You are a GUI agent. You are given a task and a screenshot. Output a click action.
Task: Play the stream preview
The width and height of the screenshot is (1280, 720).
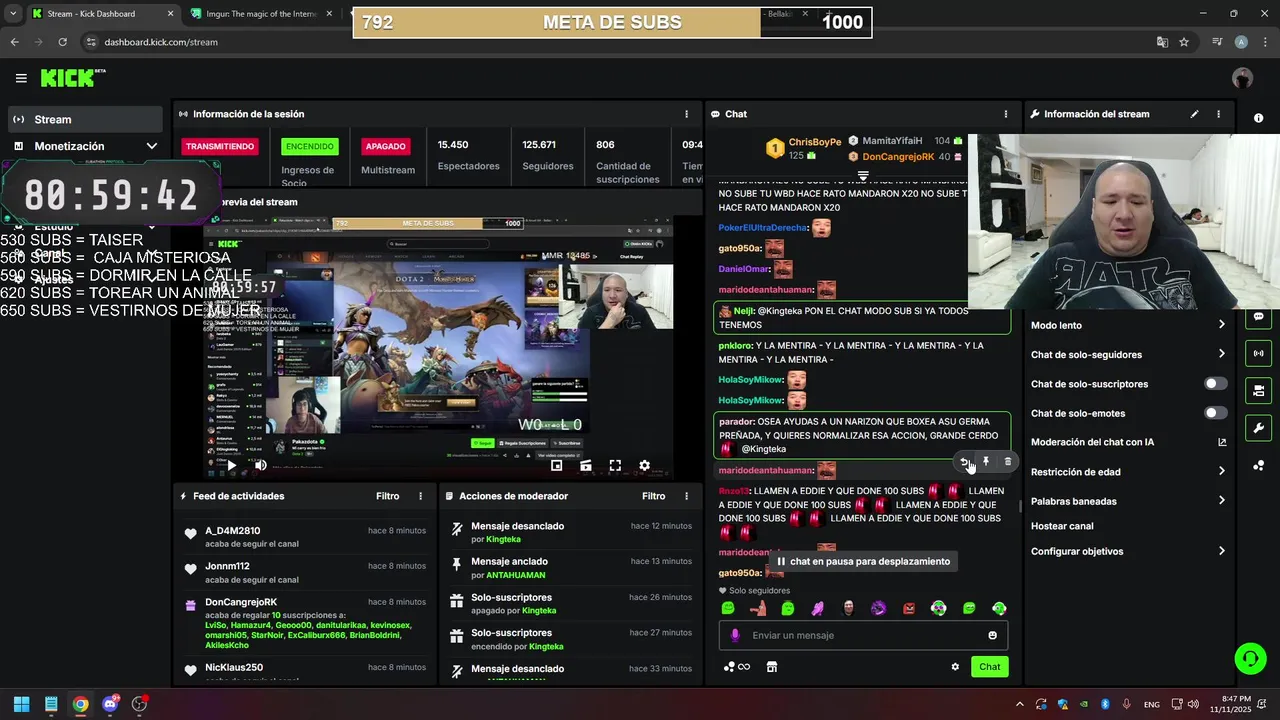coord(232,465)
